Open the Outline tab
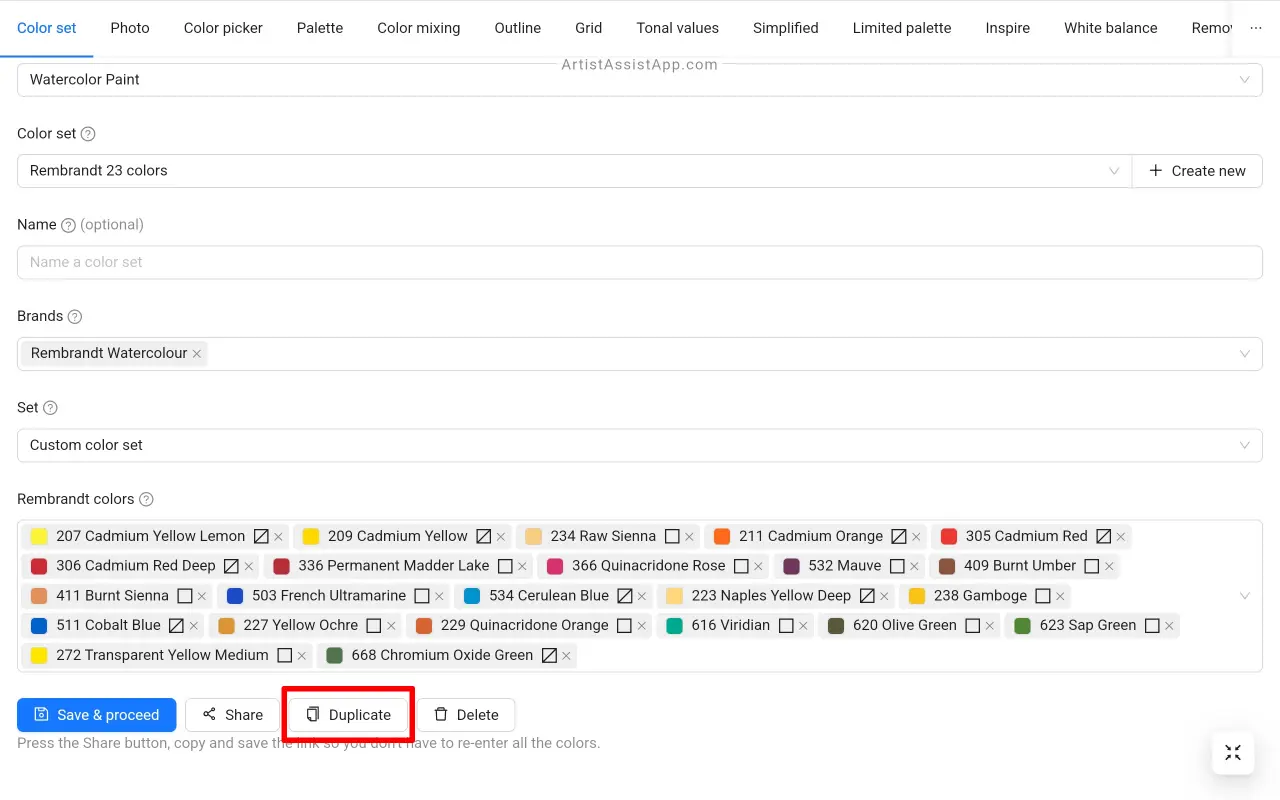This screenshot has width=1280, height=800. point(518,28)
